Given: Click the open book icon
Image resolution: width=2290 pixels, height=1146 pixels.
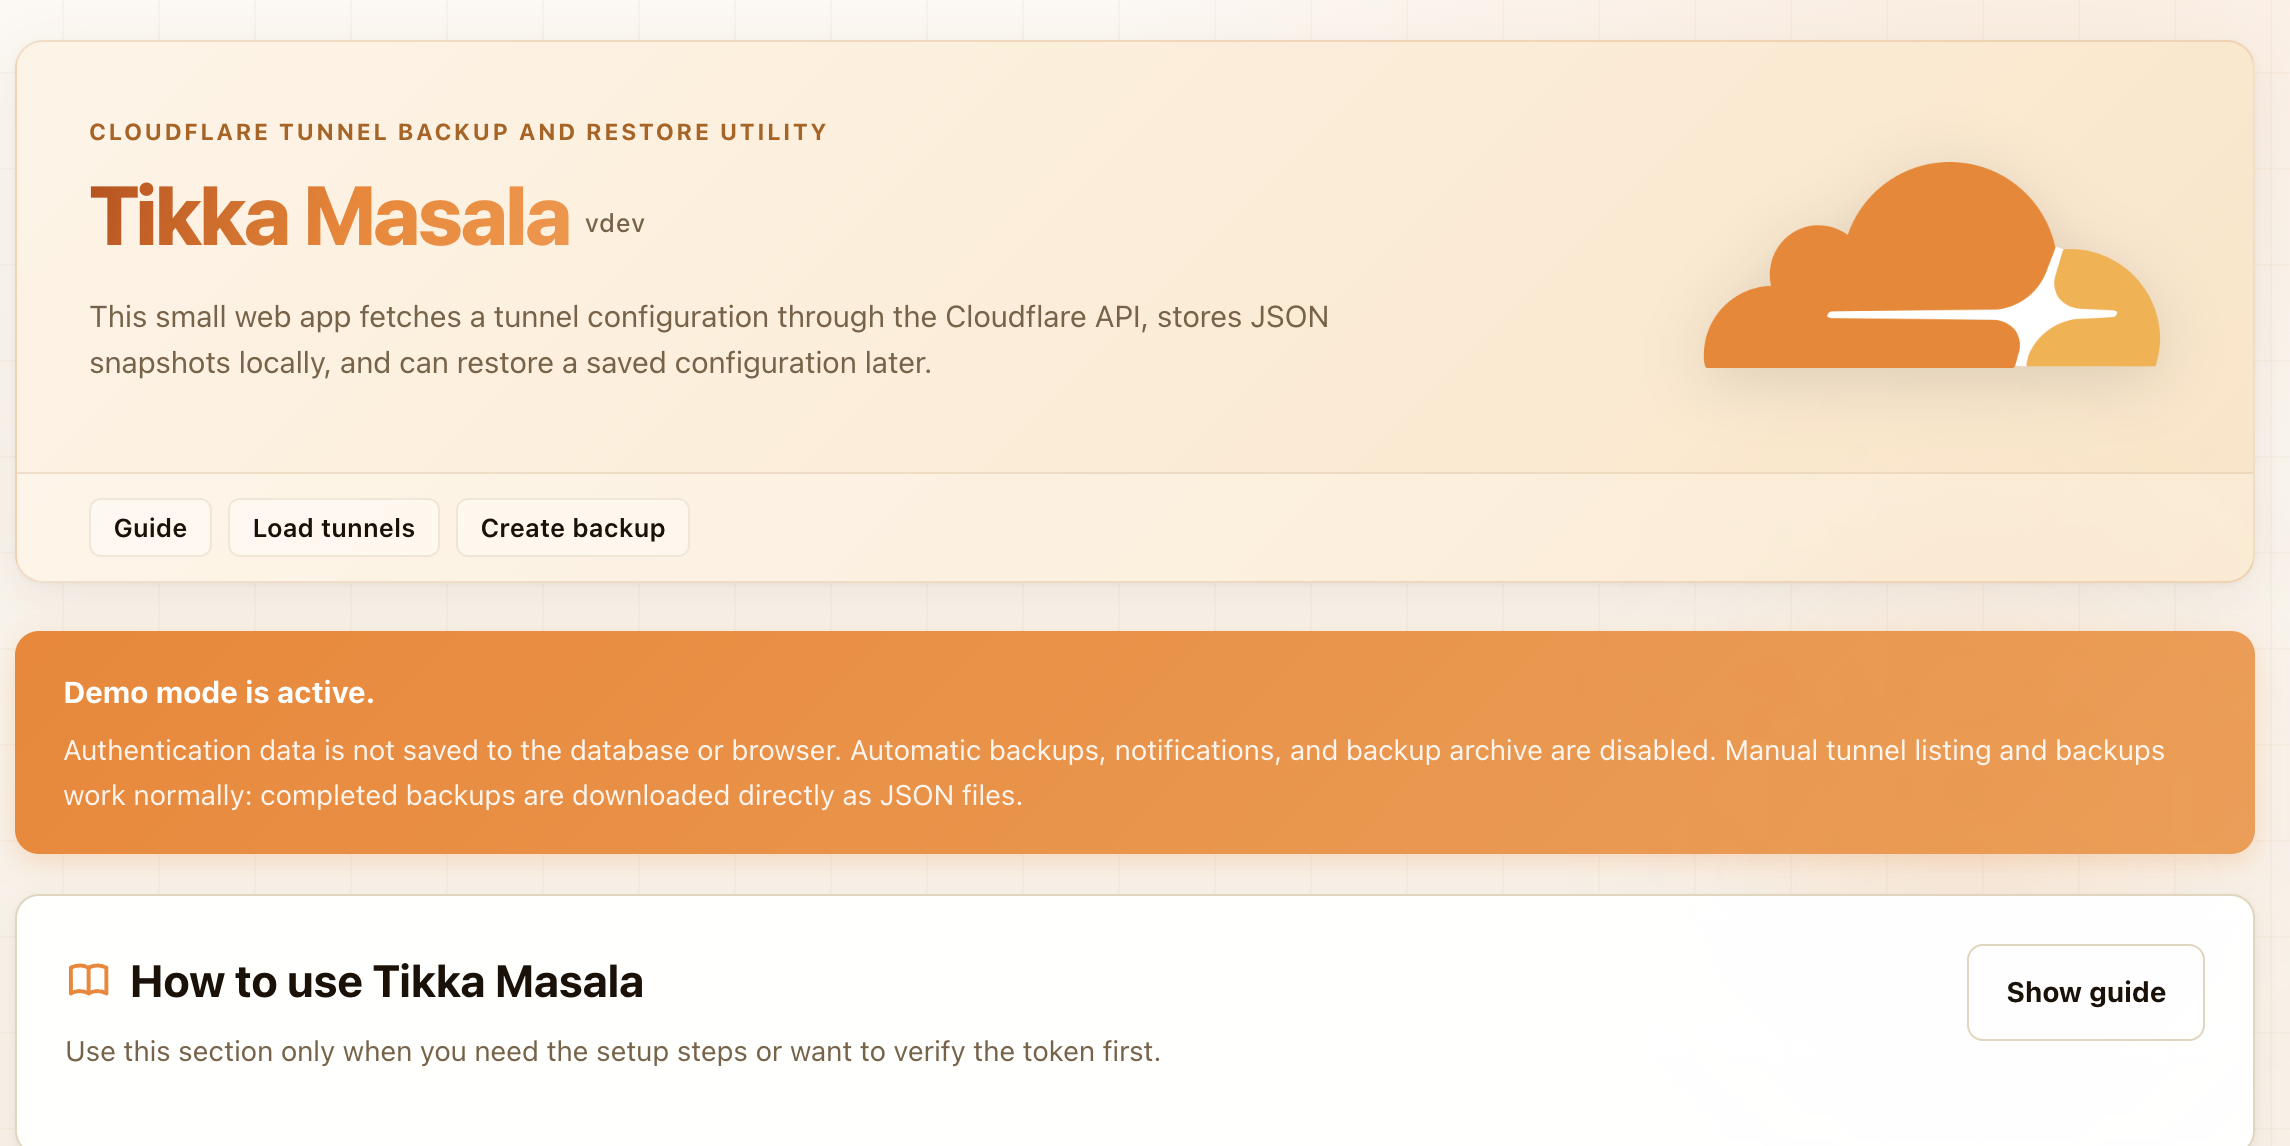Looking at the screenshot, I should point(88,981).
